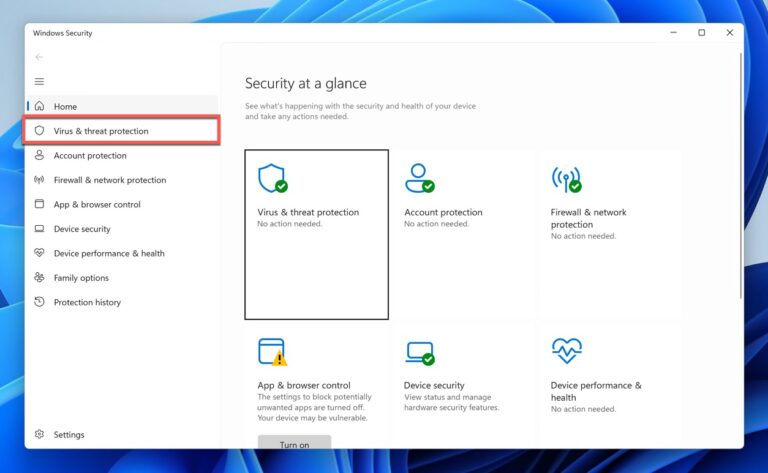Click the Firewall & network antenna tile icon

click(x=566, y=179)
